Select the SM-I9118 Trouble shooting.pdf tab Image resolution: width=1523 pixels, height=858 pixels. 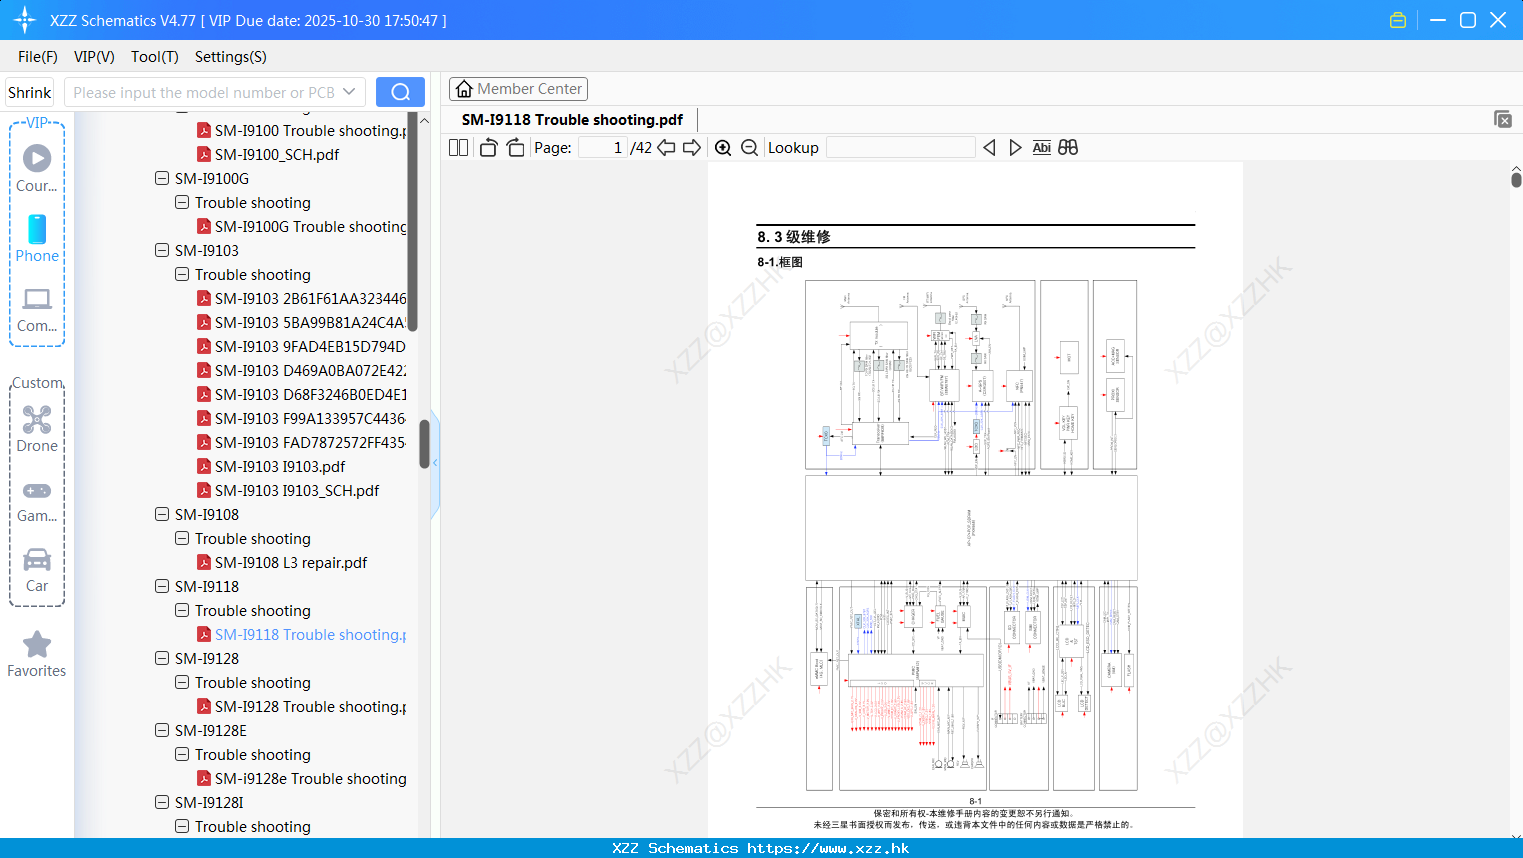(x=572, y=120)
